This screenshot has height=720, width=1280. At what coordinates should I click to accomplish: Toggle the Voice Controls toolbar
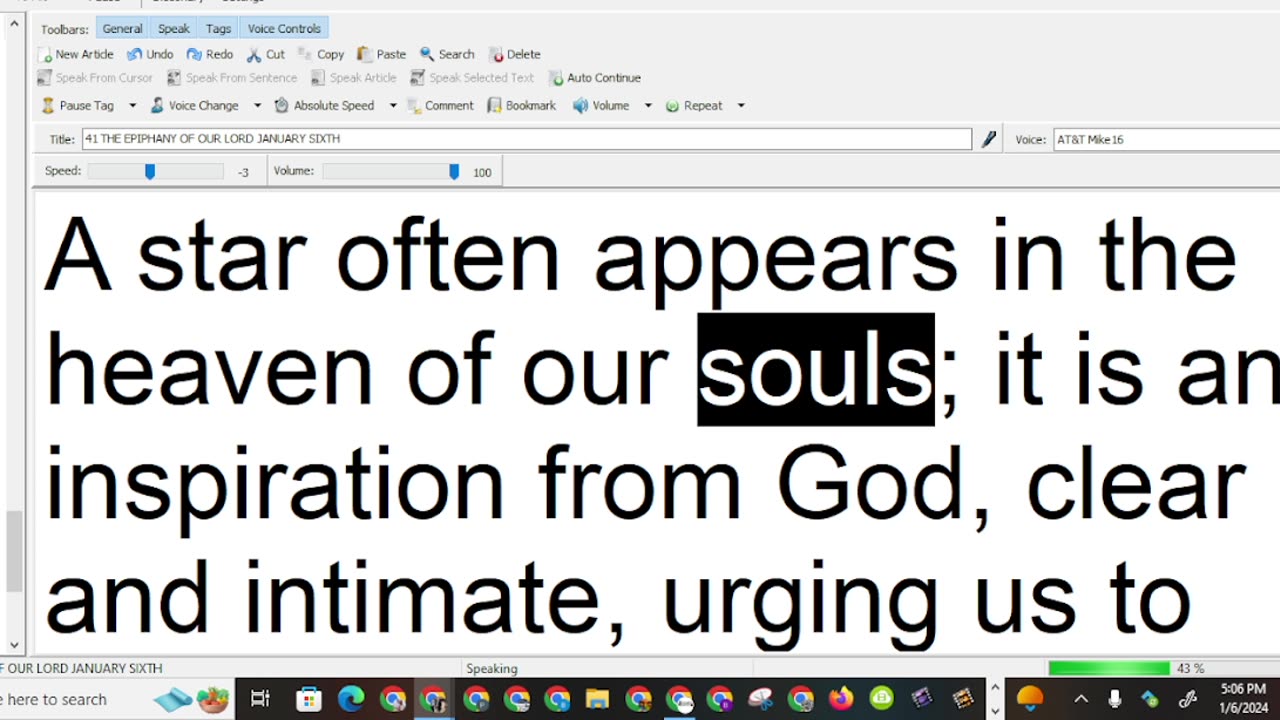point(284,29)
